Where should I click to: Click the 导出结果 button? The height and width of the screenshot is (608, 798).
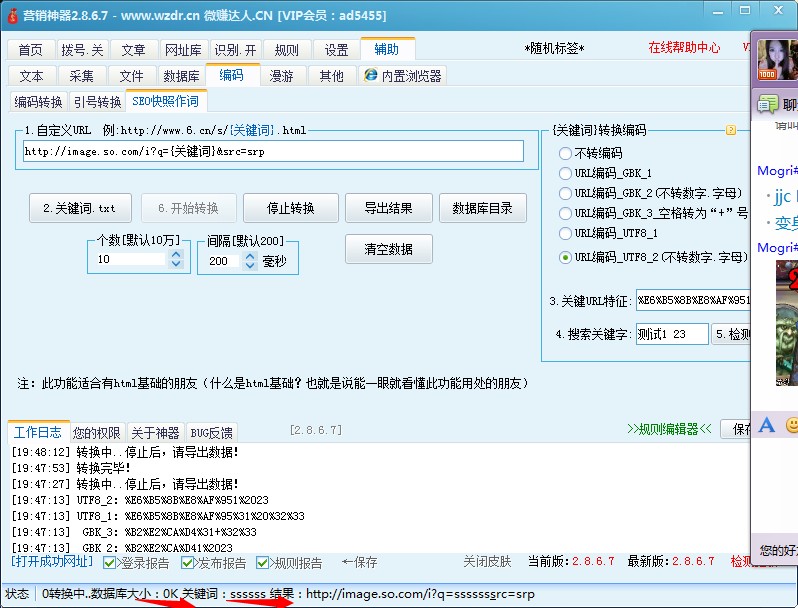point(388,208)
